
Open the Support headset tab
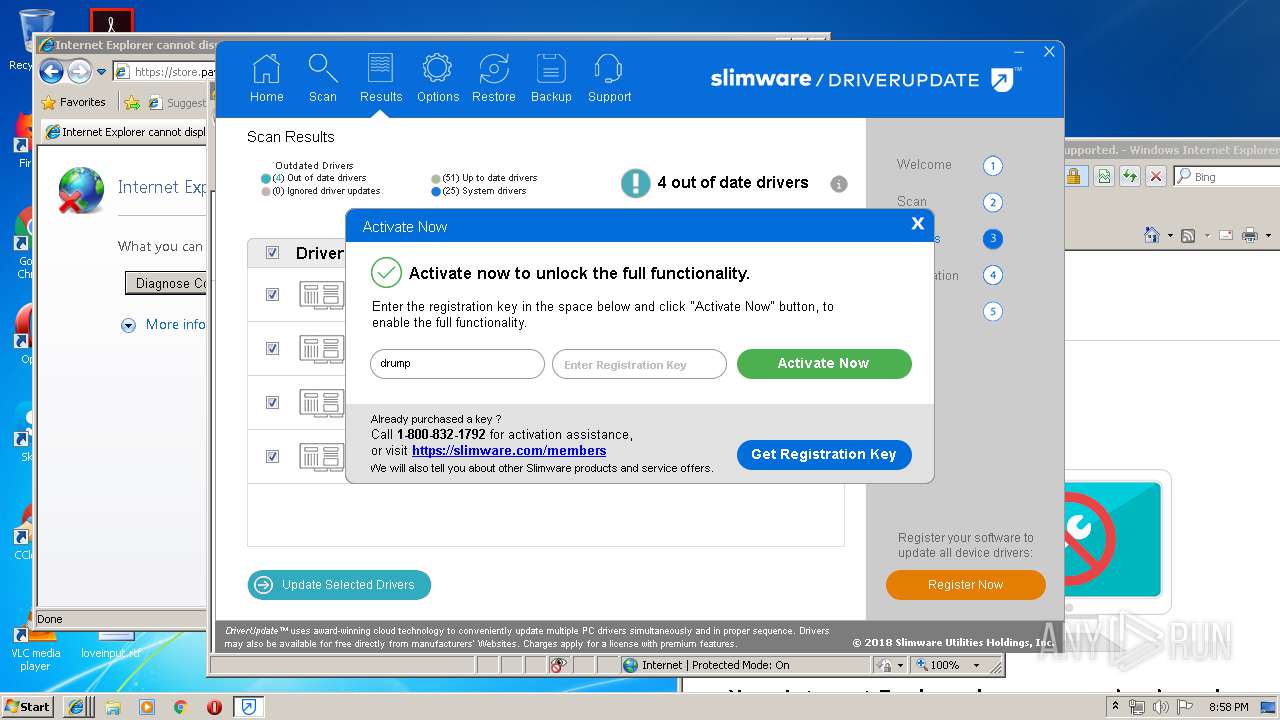(609, 78)
